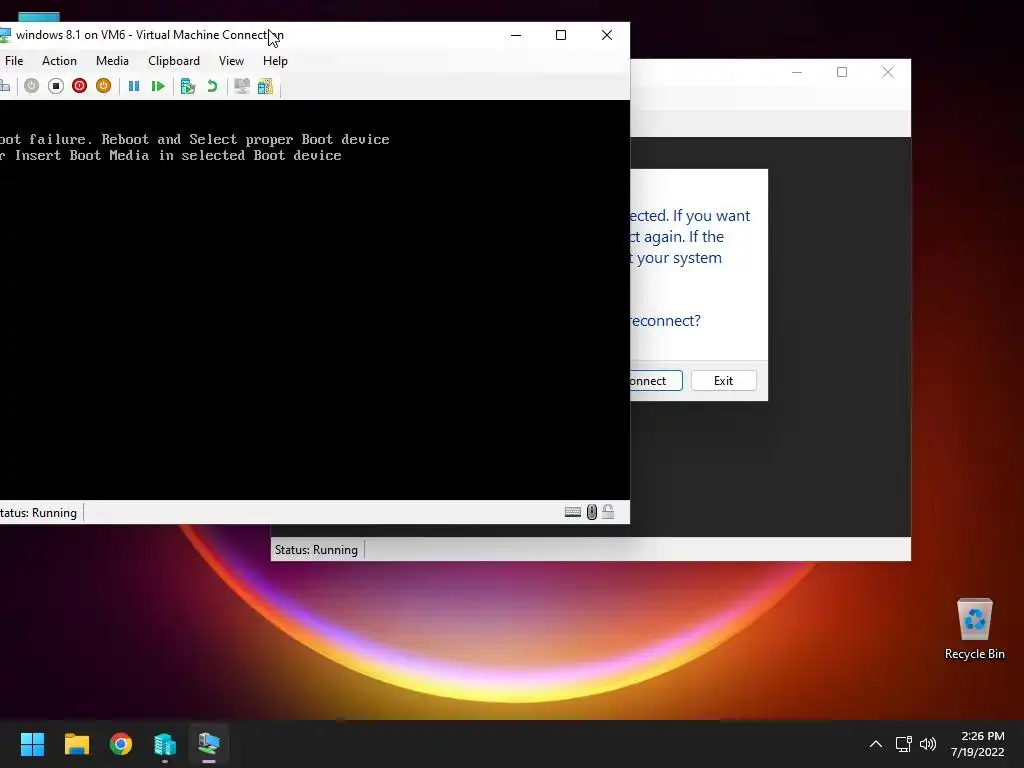Open the Media menu
The width and height of the screenshot is (1024, 768).
112,61
